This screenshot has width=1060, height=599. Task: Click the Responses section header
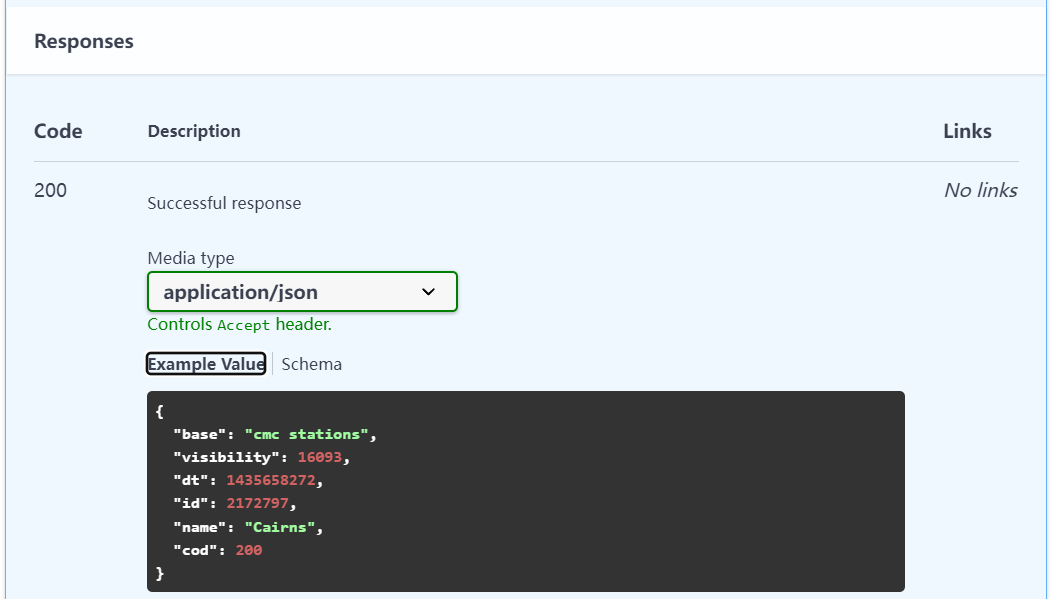84,41
